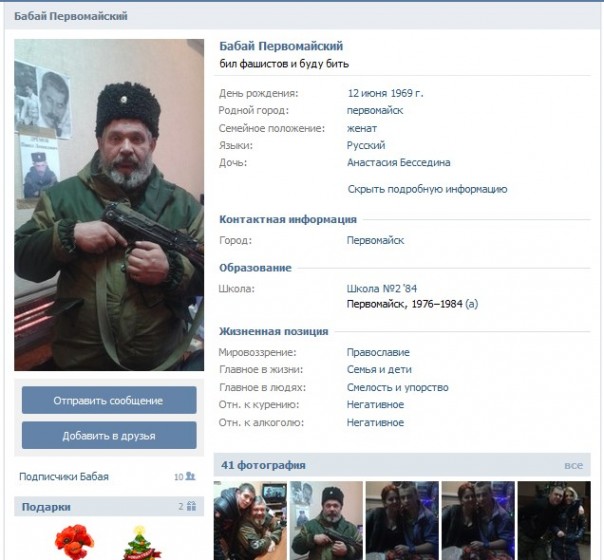Open the Подарки section header
This screenshot has width=604, height=560.
click(46, 507)
